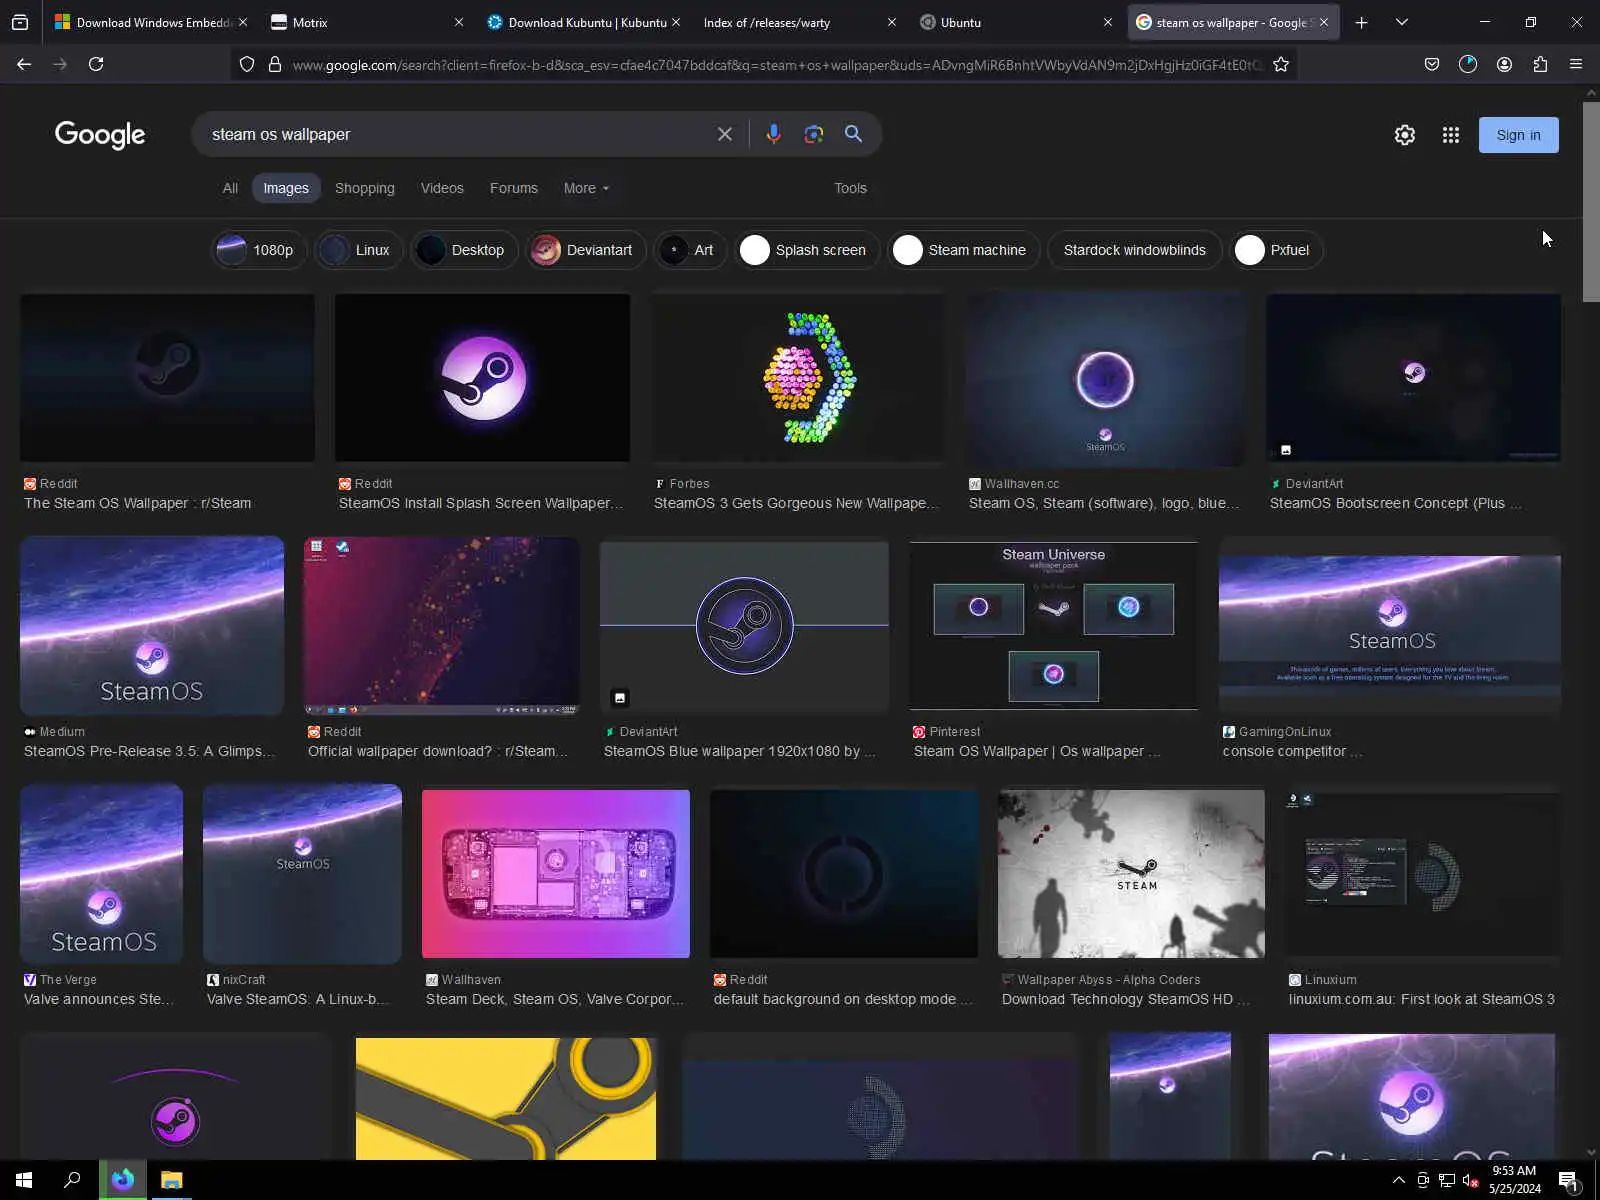Apply the Stardock windowblinds chip
The width and height of the screenshot is (1600, 1200).
point(1134,250)
